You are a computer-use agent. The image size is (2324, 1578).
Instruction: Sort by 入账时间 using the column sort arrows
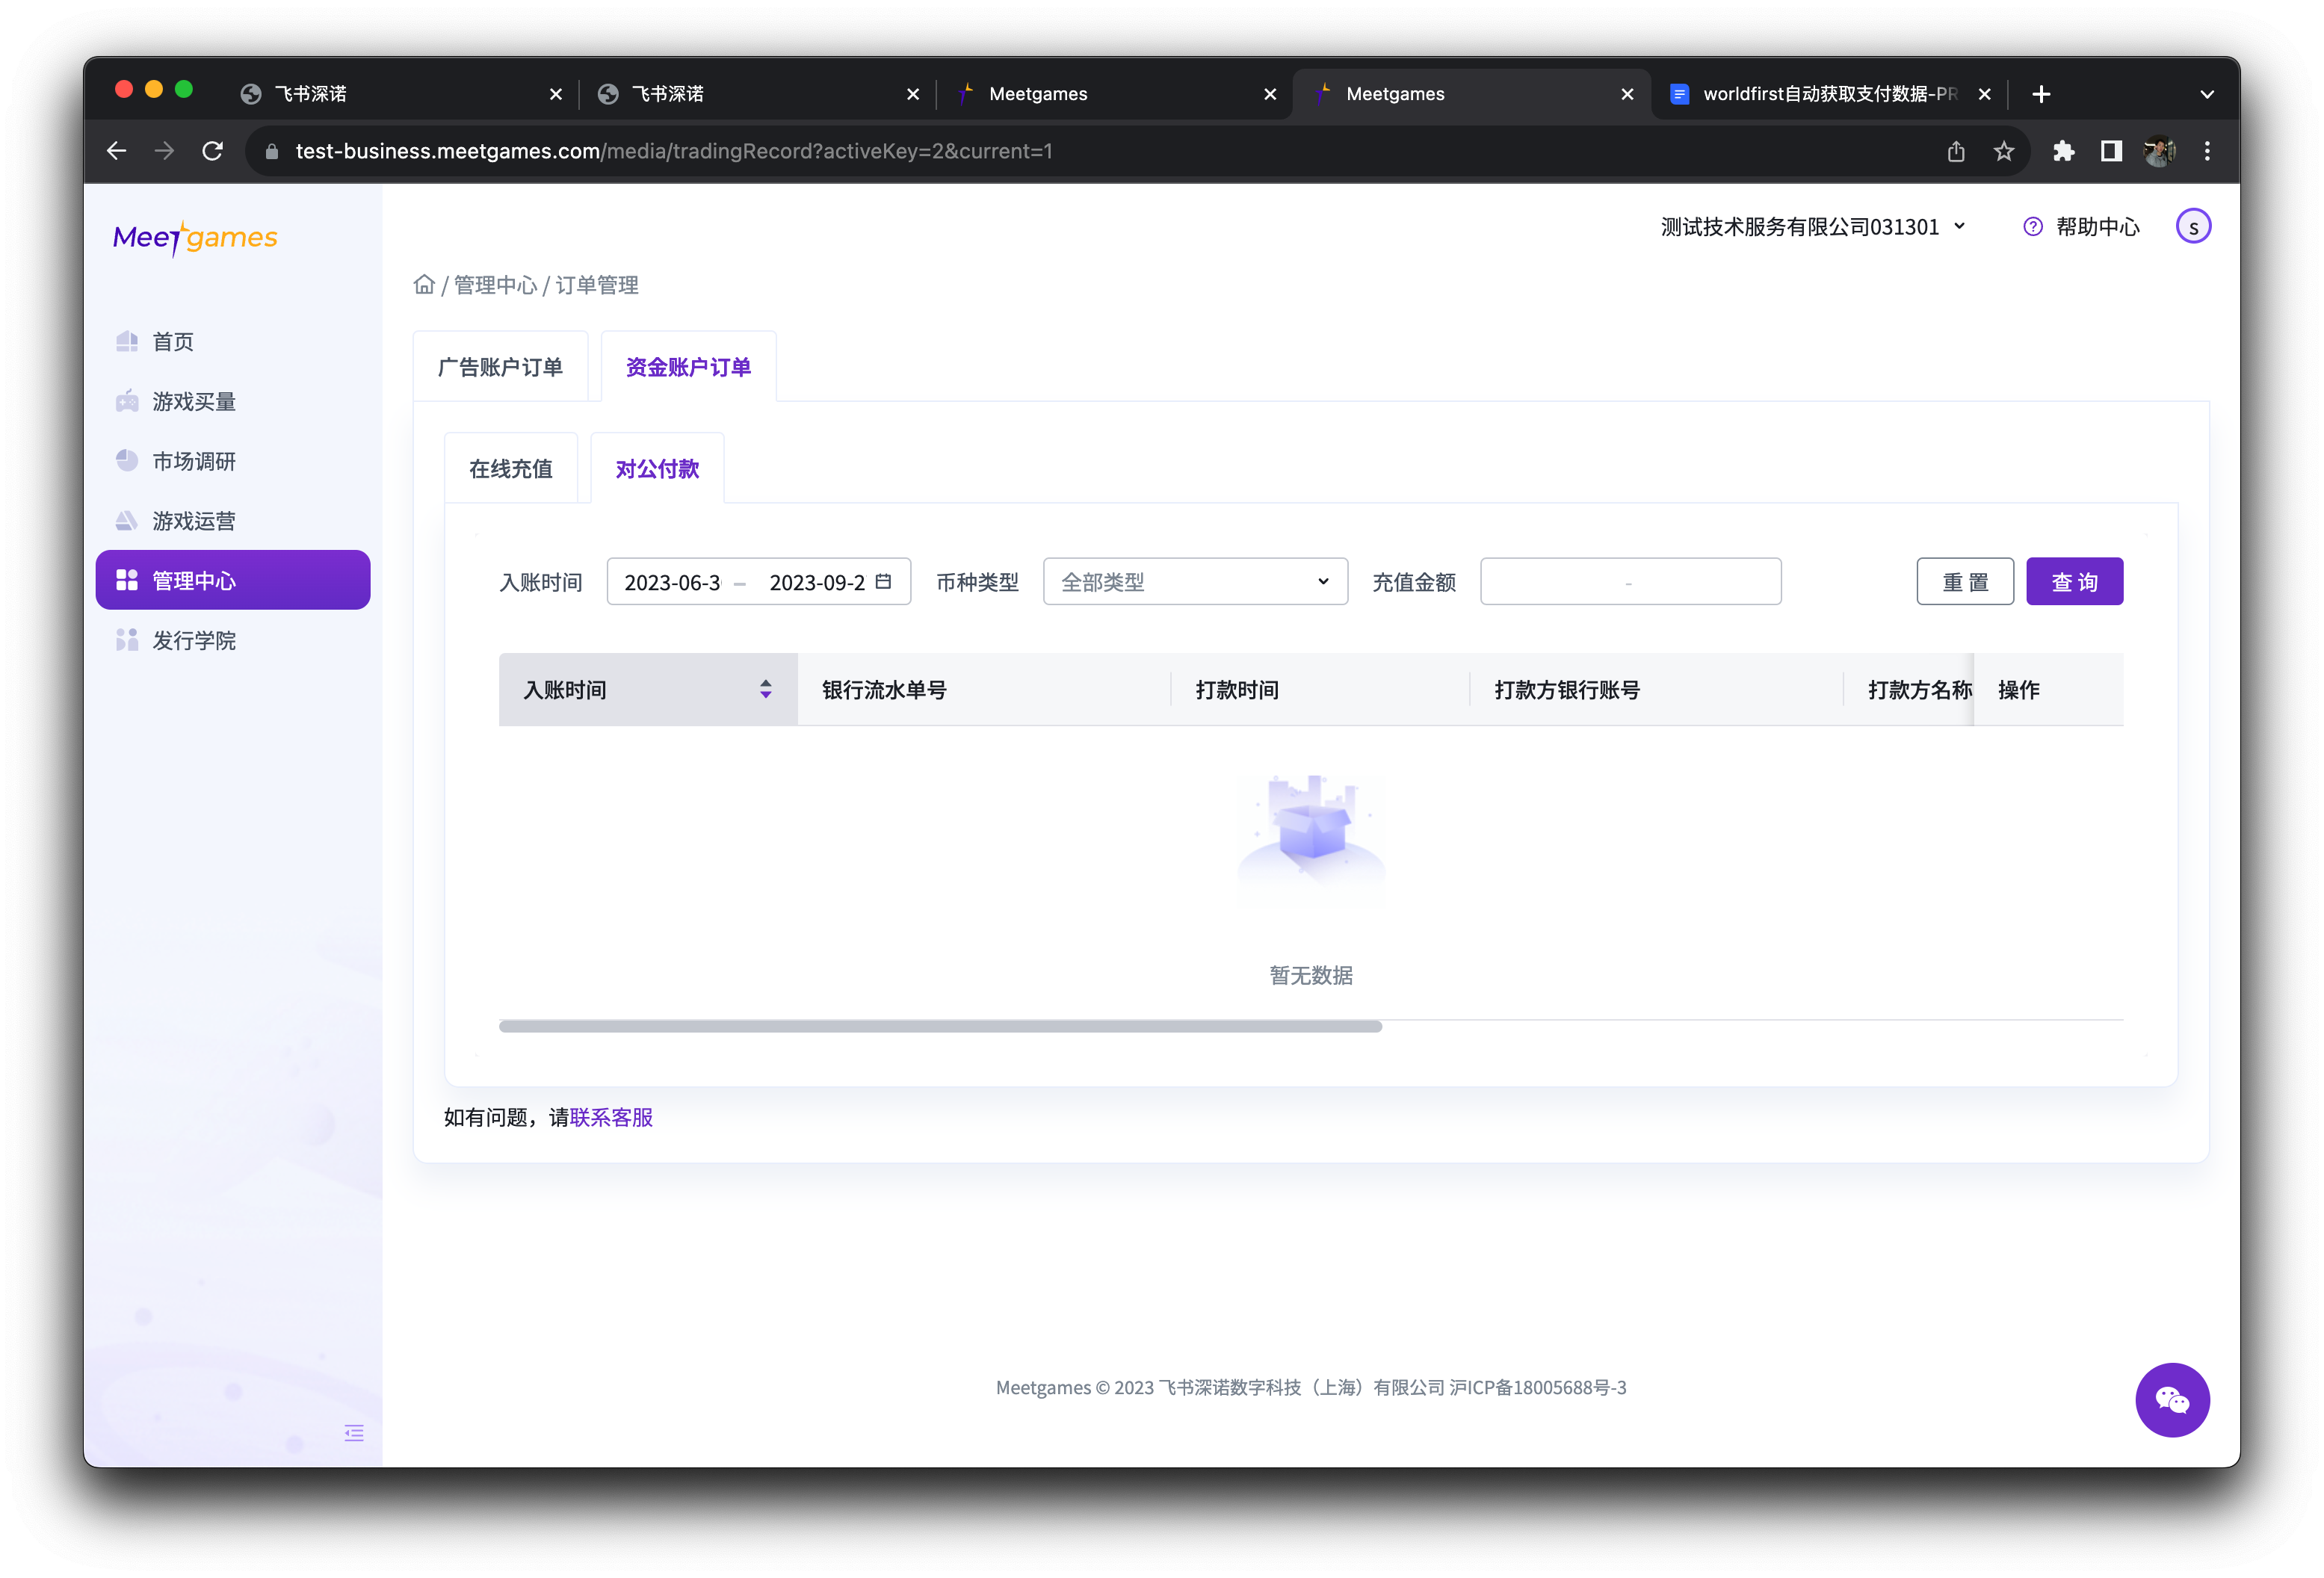click(765, 689)
